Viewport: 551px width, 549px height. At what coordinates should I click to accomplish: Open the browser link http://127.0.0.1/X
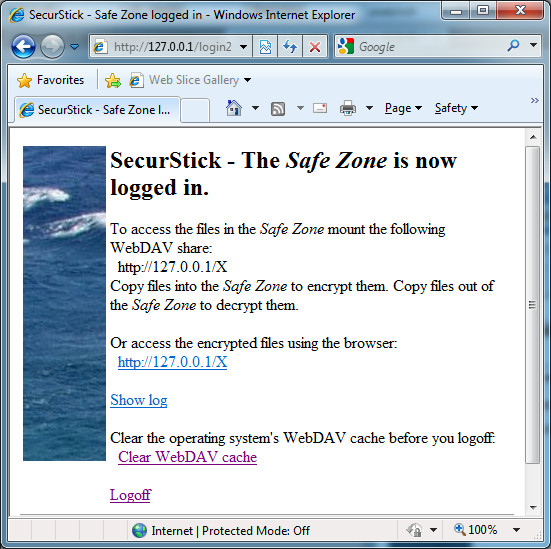pyautogui.click(x=172, y=362)
